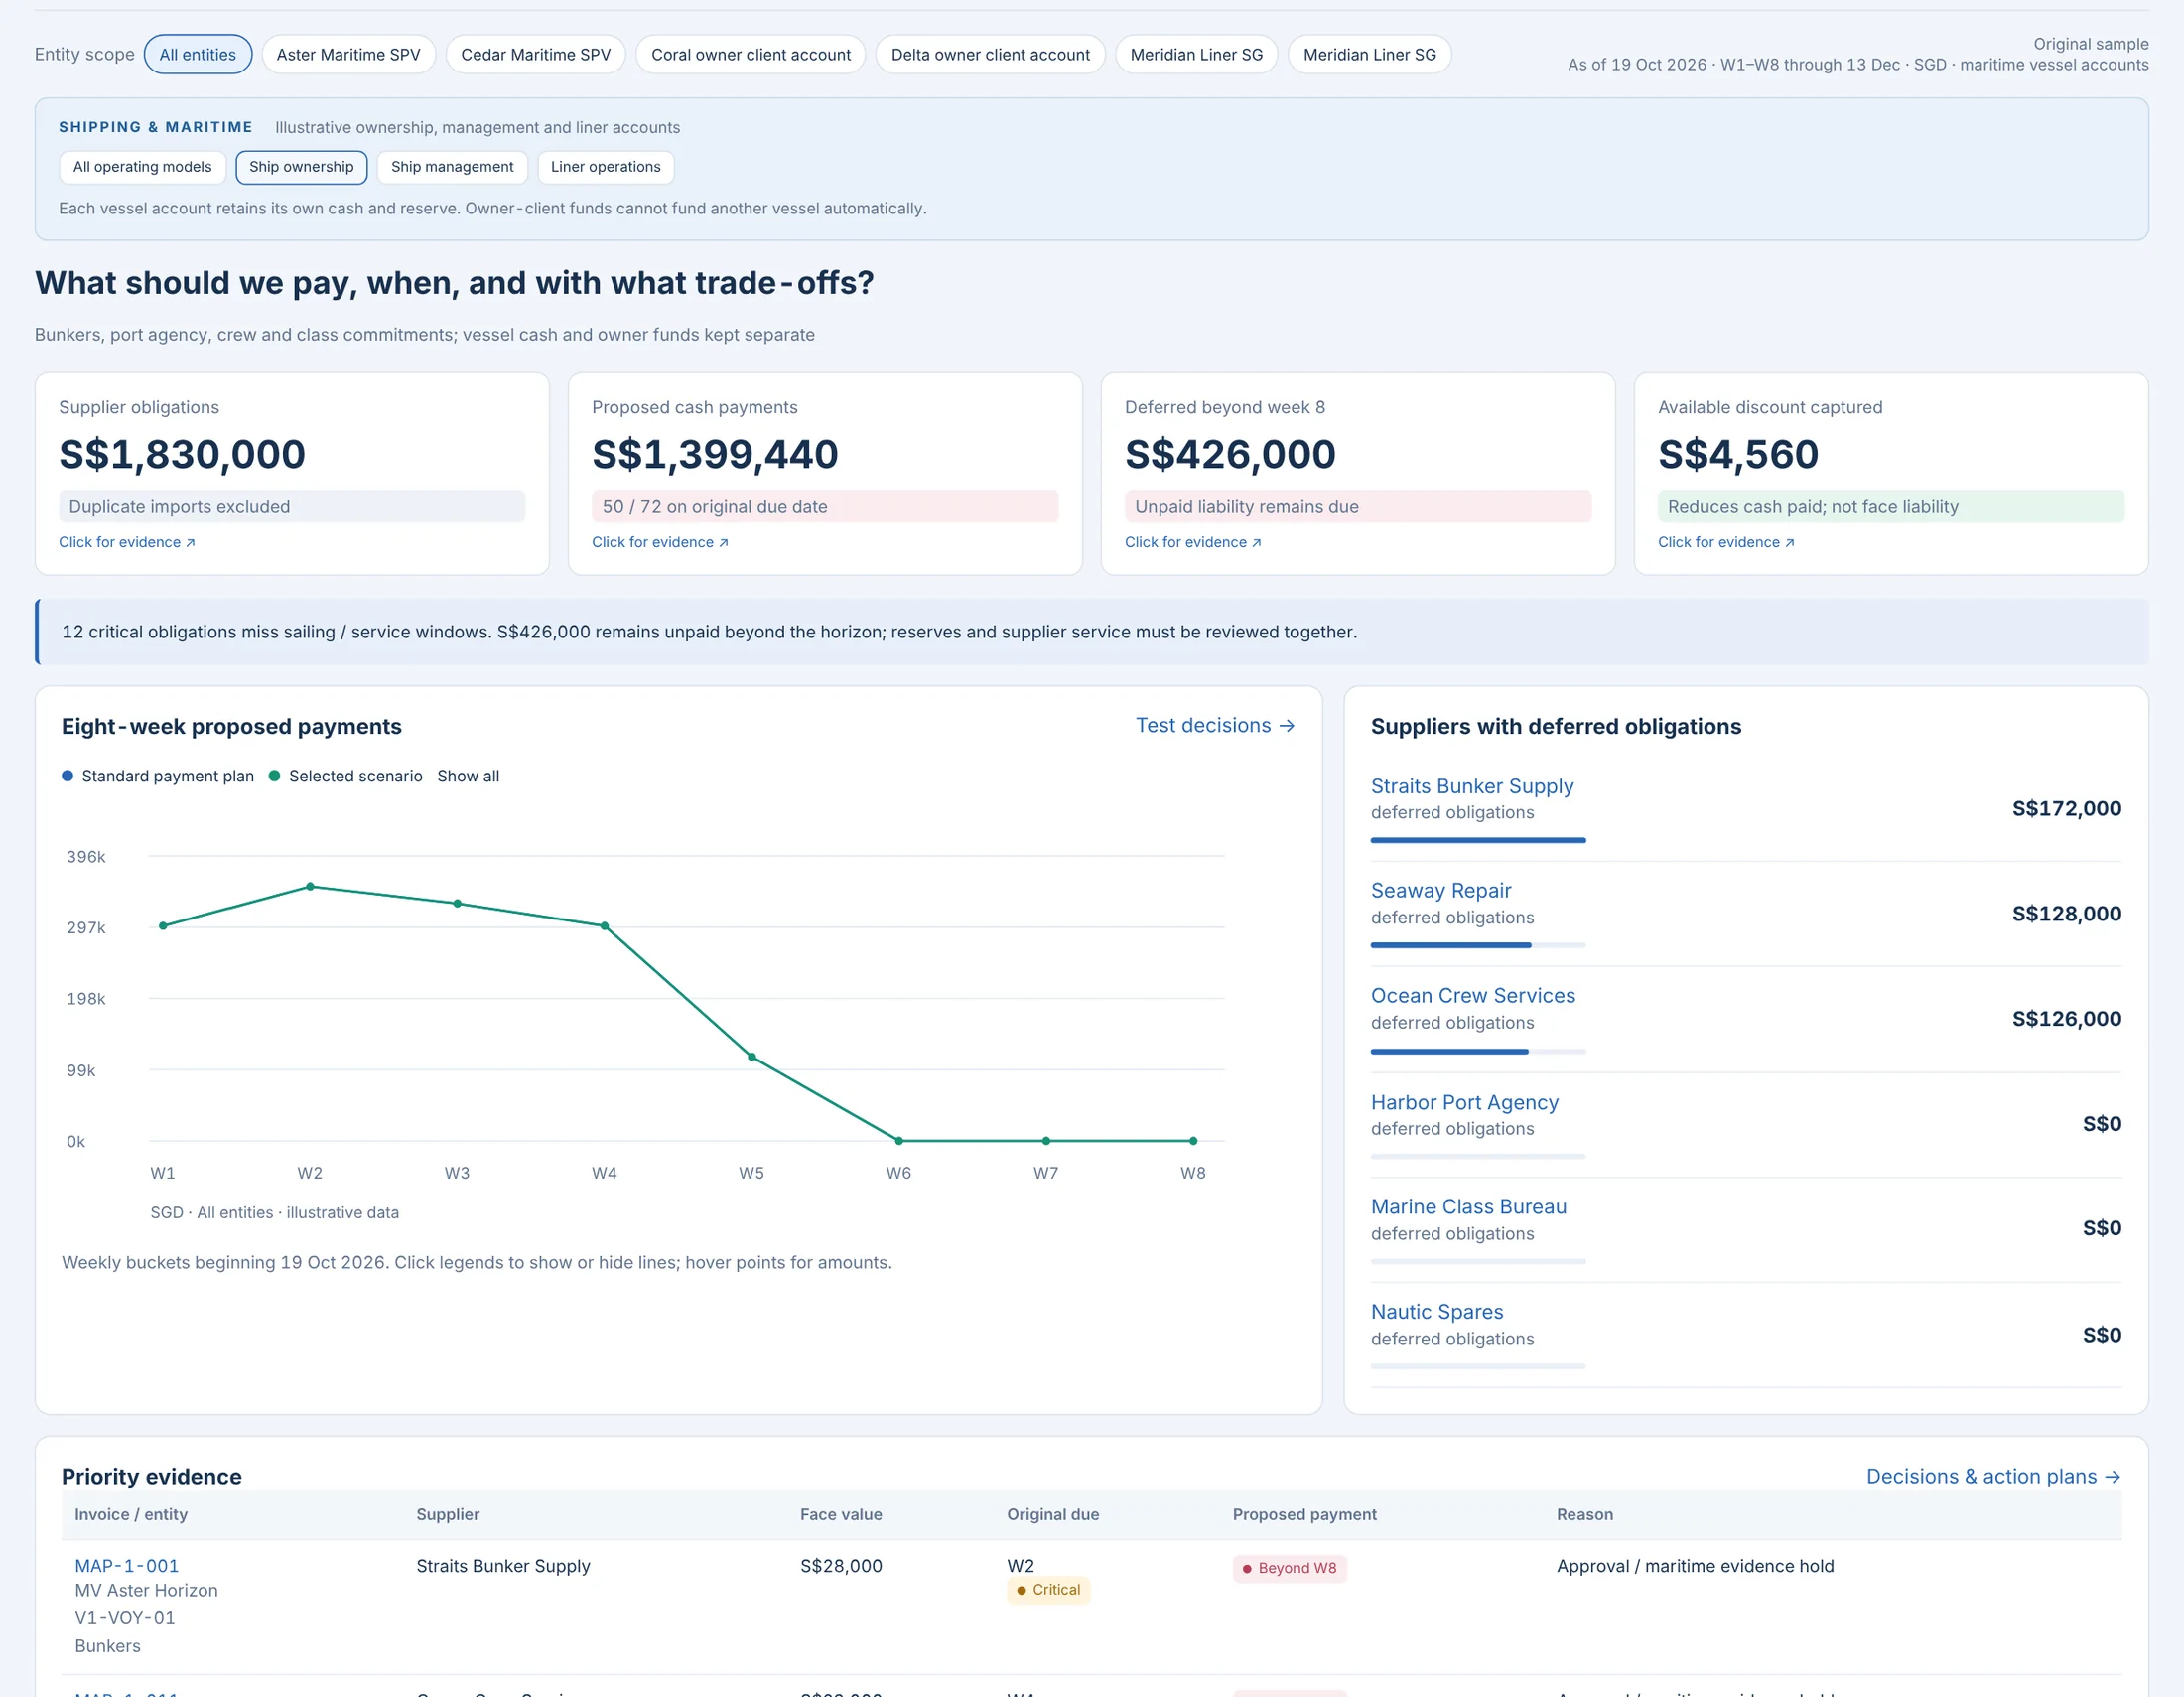The image size is (2184, 1697).
Task: Open the Test decisions link
Action: (1215, 725)
